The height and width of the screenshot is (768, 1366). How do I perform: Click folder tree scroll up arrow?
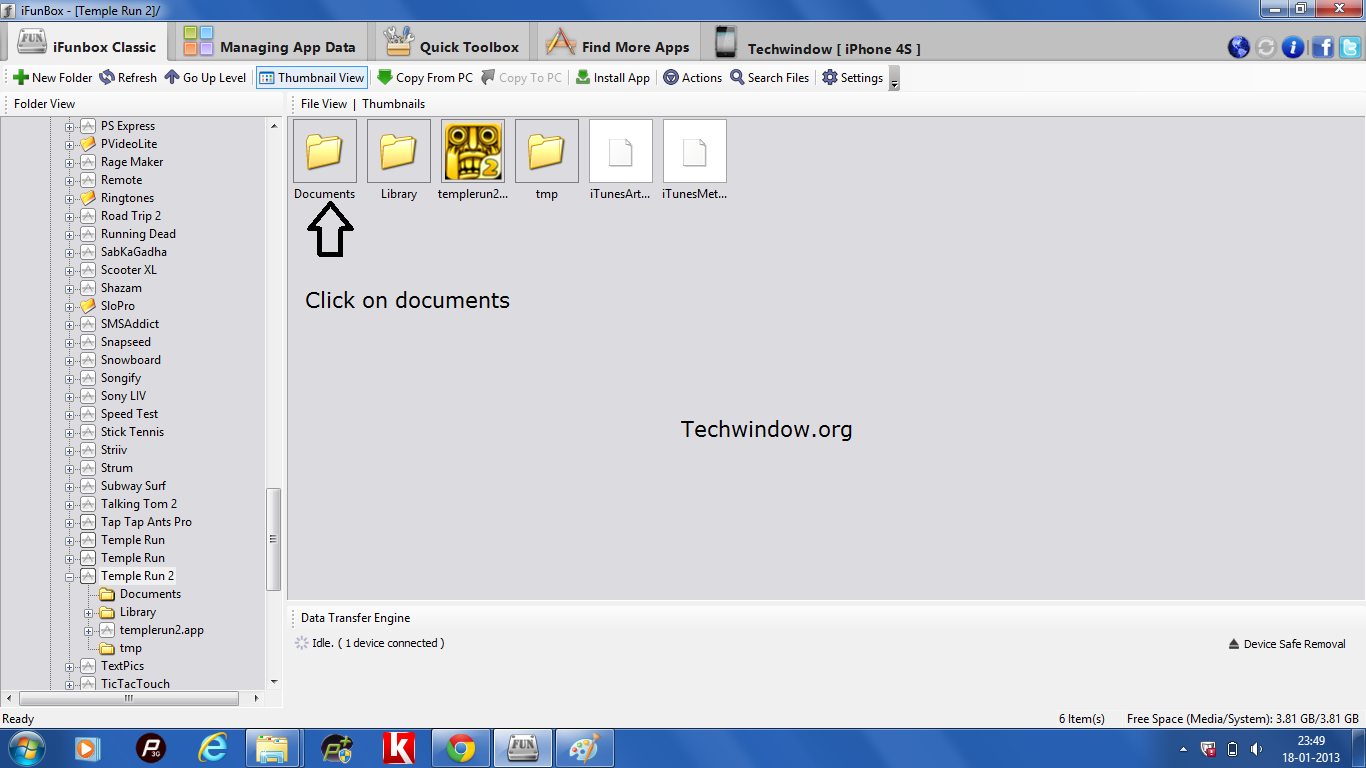273,125
